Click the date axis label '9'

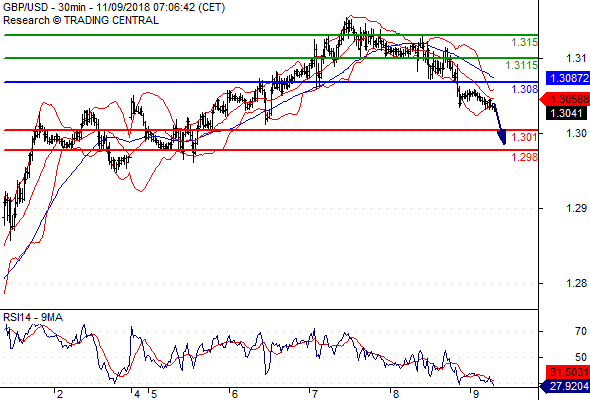coord(475,394)
